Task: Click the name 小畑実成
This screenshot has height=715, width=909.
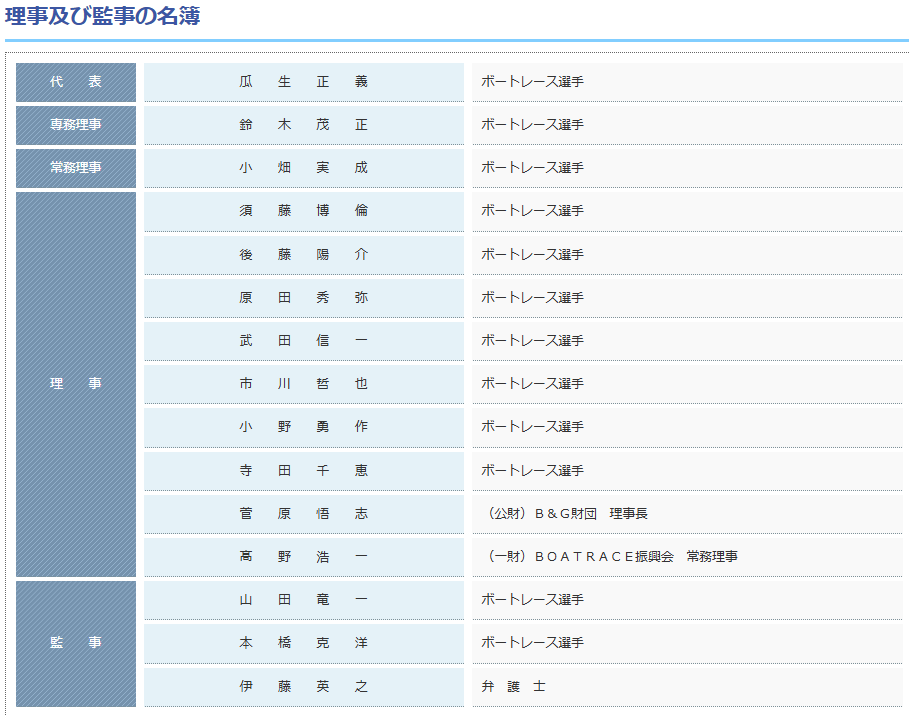Action: [304, 168]
